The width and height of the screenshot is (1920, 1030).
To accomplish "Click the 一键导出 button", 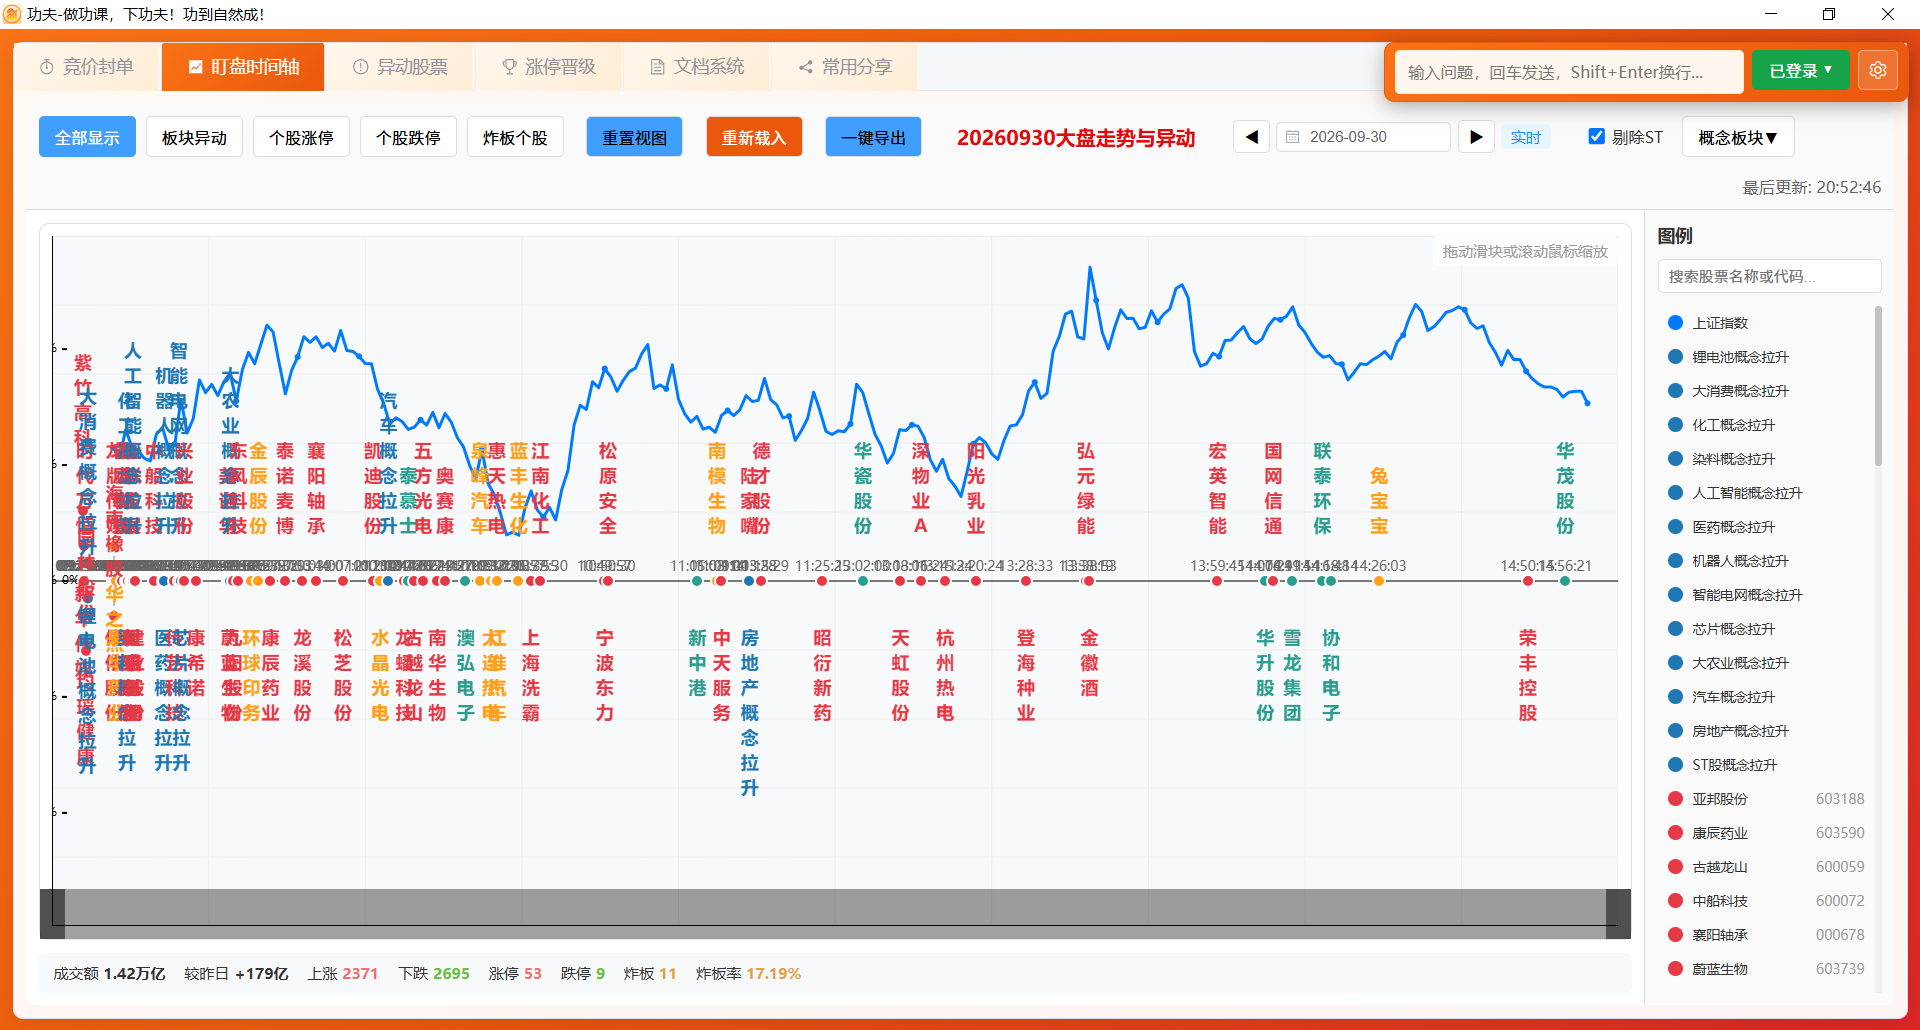I will [x=873, y=137].
